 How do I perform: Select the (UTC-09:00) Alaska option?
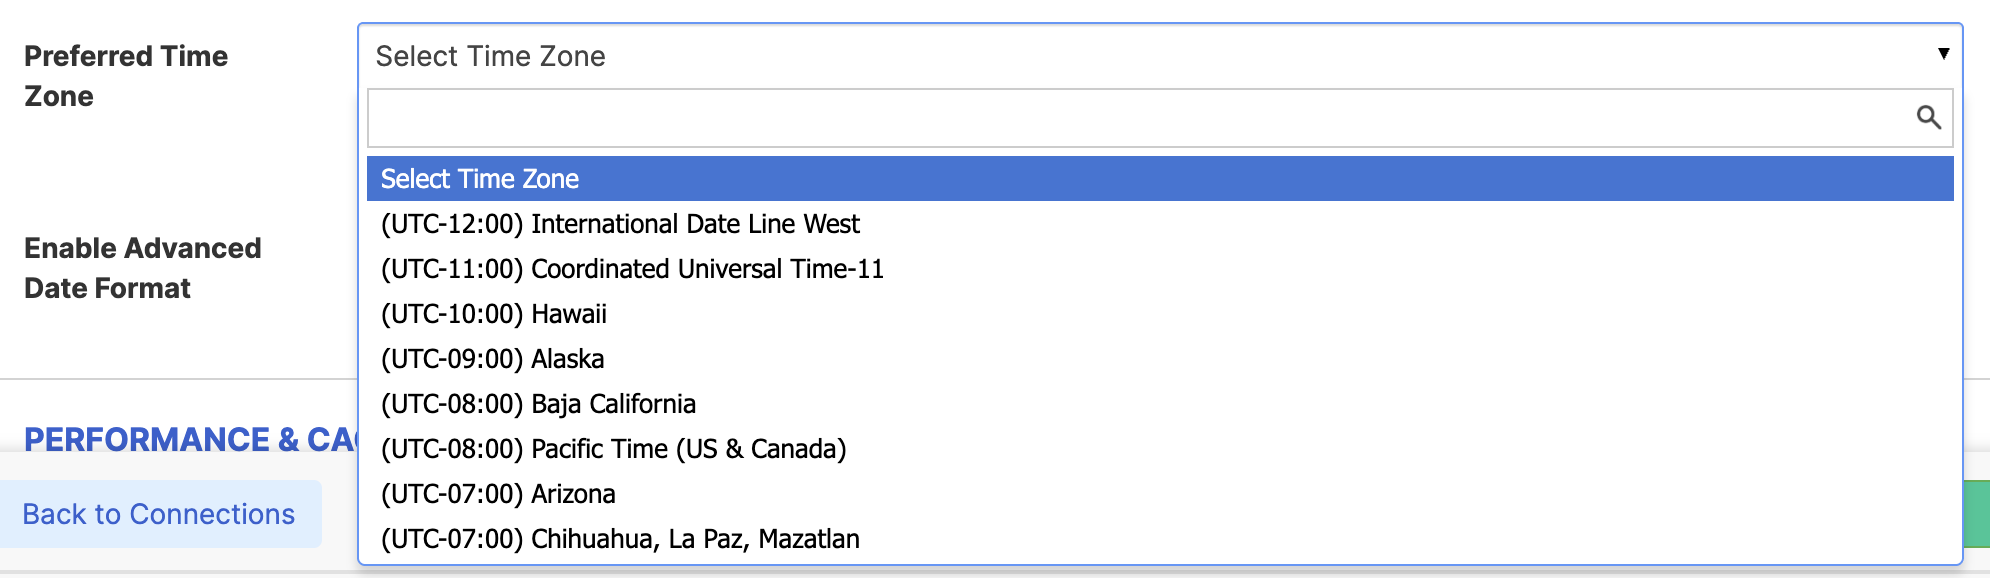490,359
